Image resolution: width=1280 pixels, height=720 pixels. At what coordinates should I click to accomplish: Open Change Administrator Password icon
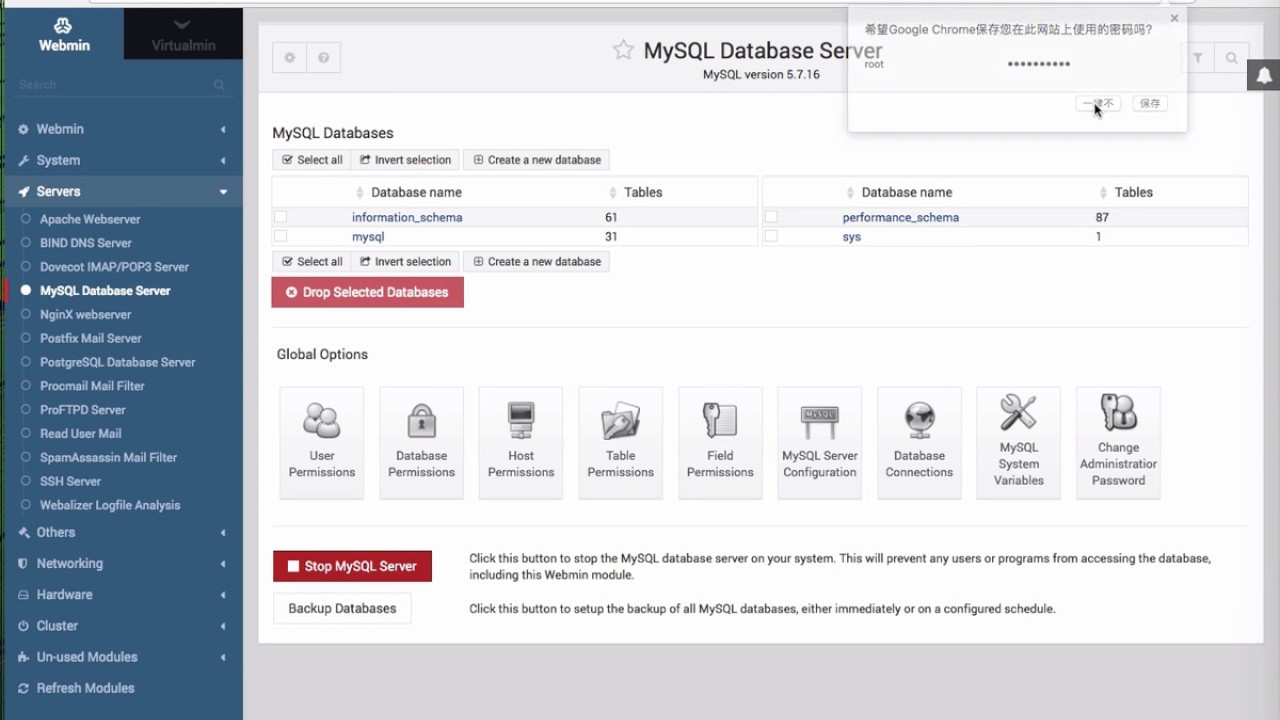click(x=1118, y=442)
